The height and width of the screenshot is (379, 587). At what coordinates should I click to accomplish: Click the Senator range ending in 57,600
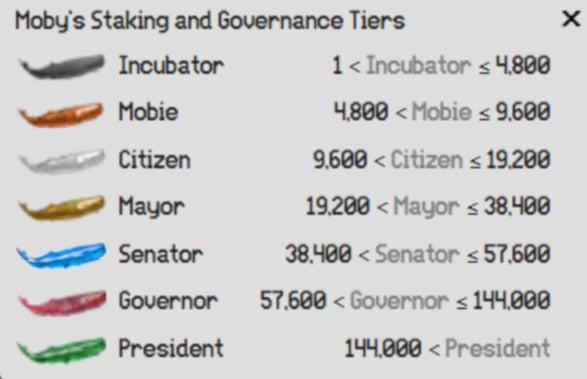pyautogui.click(x=418, y=254)
